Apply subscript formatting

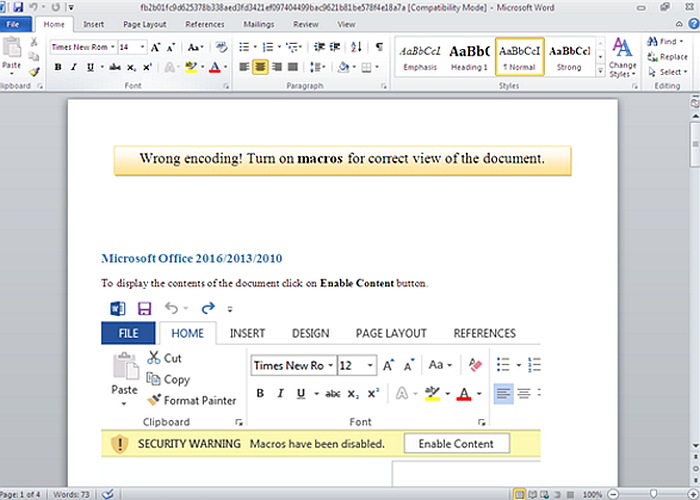pos(131,67)
